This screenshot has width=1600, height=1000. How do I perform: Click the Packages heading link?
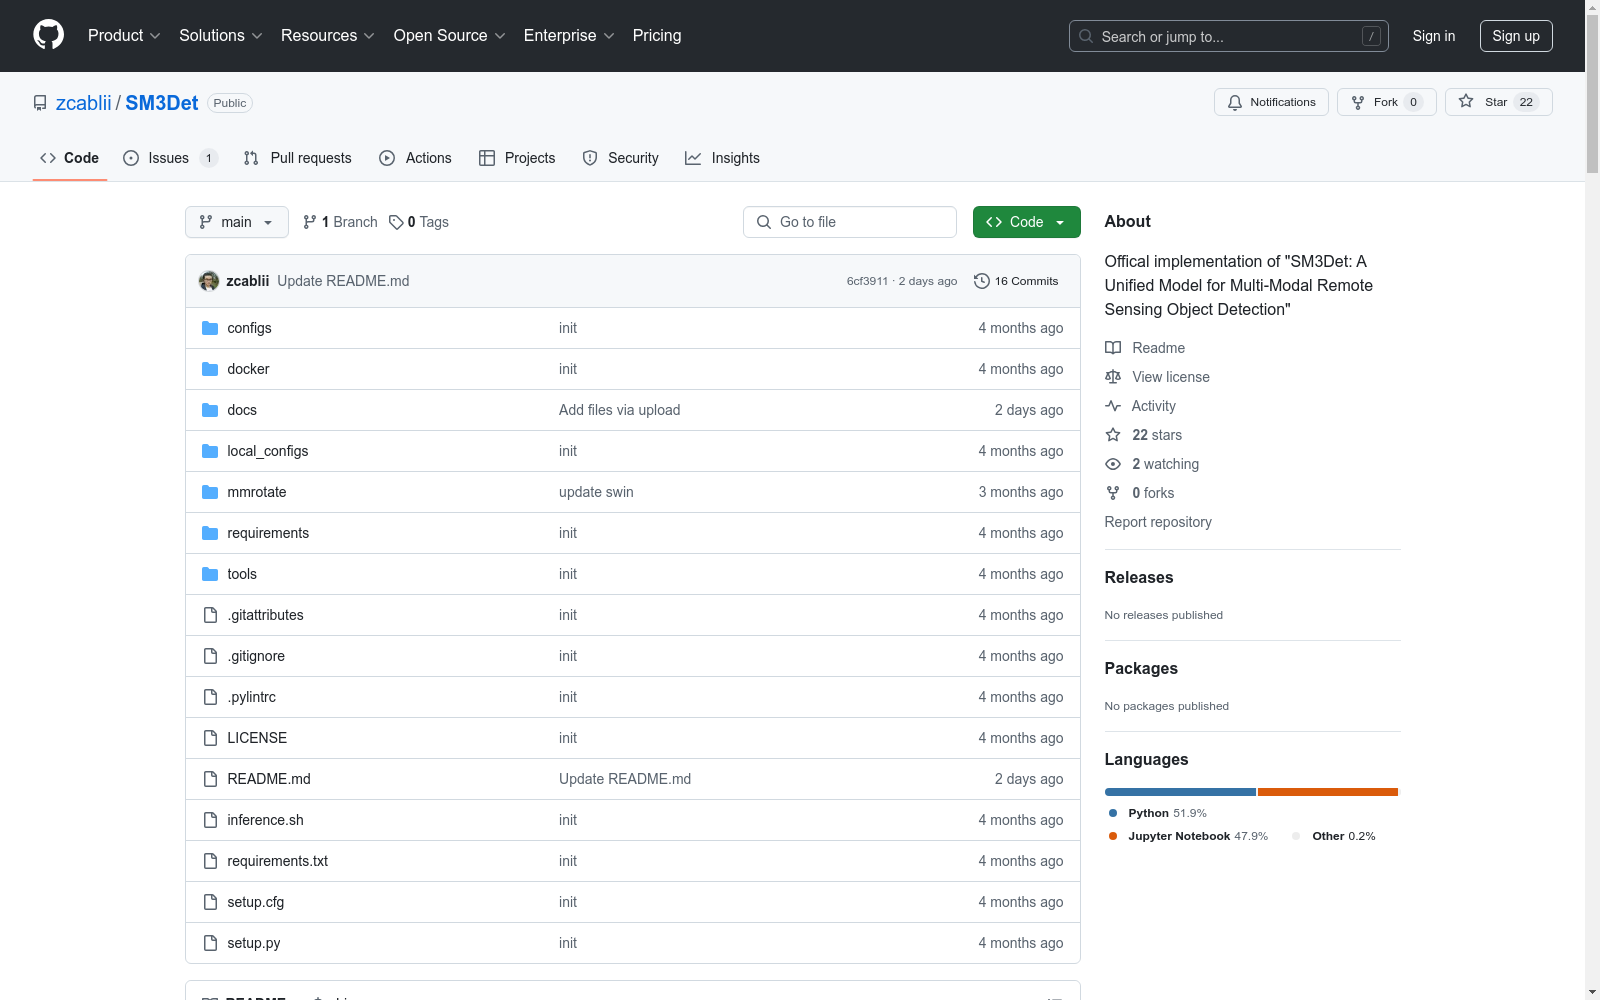tap(1141, 668)
